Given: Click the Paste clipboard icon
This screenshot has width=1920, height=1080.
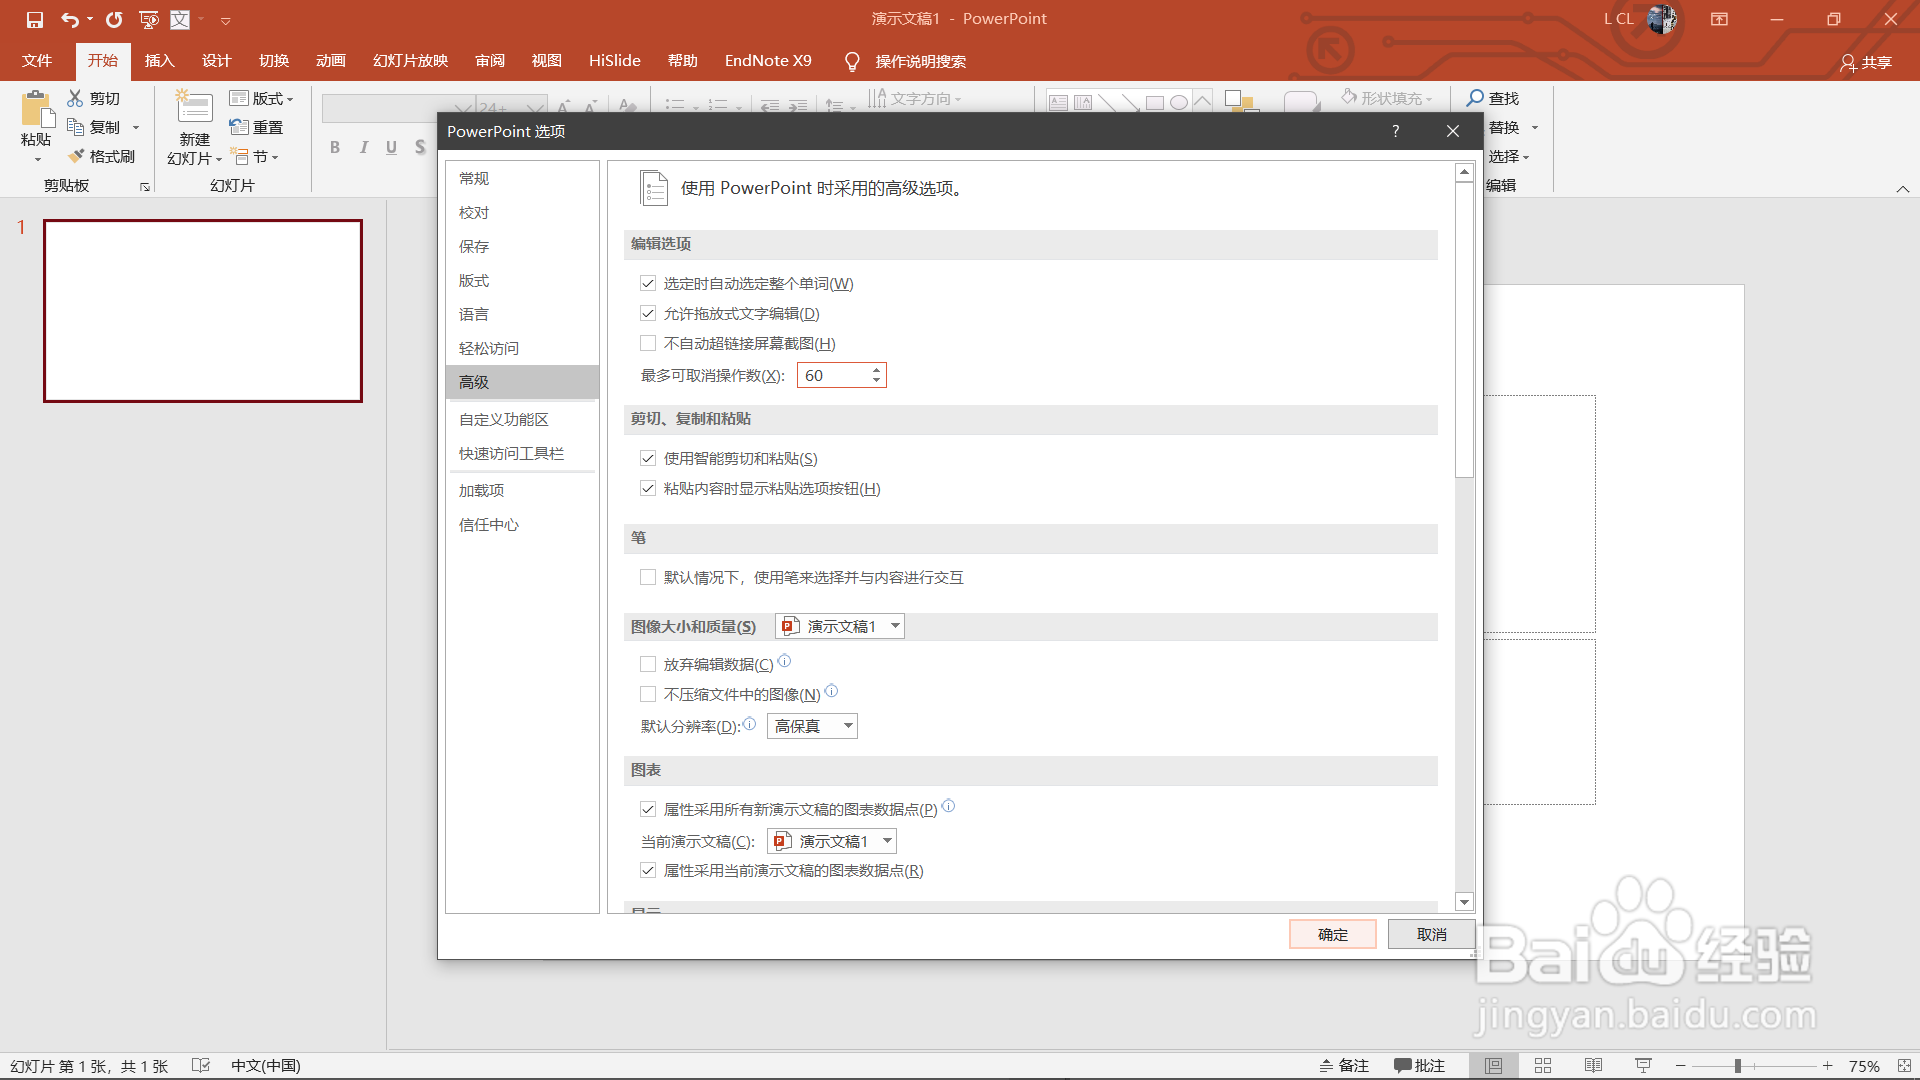Looking at the screenshot, I should [36, 110].
